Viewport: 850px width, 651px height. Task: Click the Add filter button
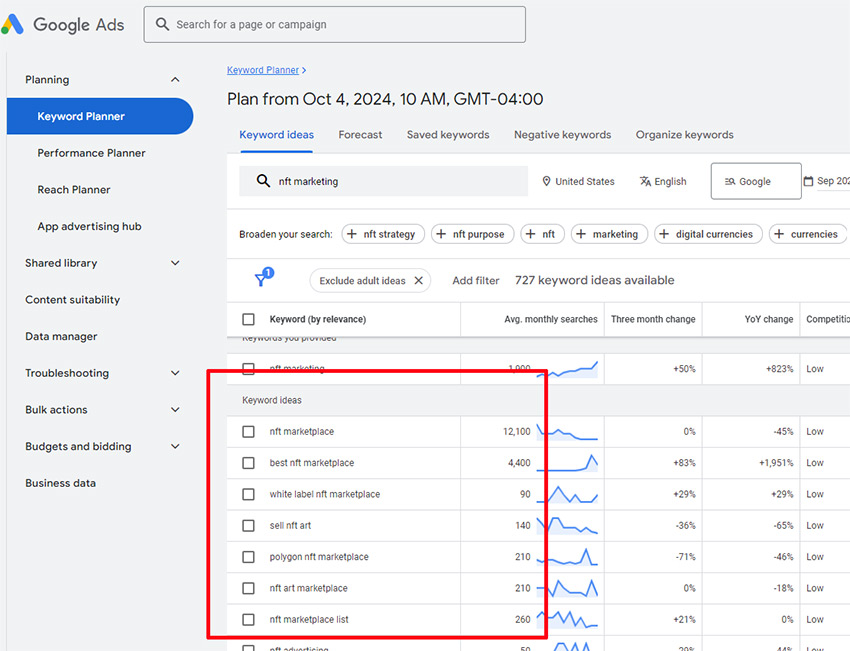tap(475, 280)
